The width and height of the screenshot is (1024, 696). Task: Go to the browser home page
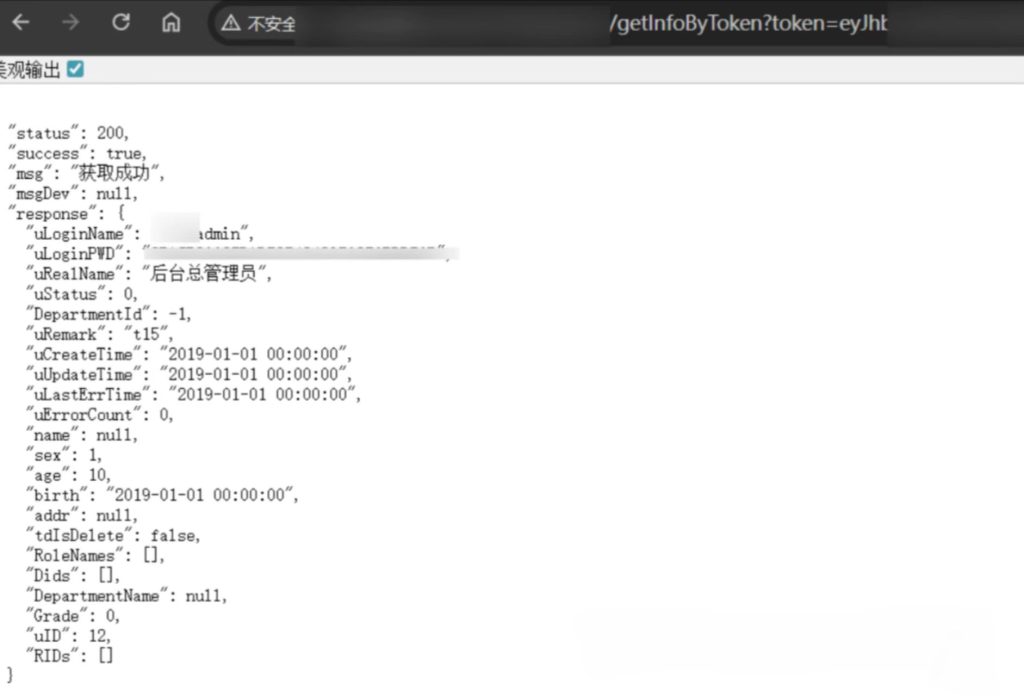171,22
